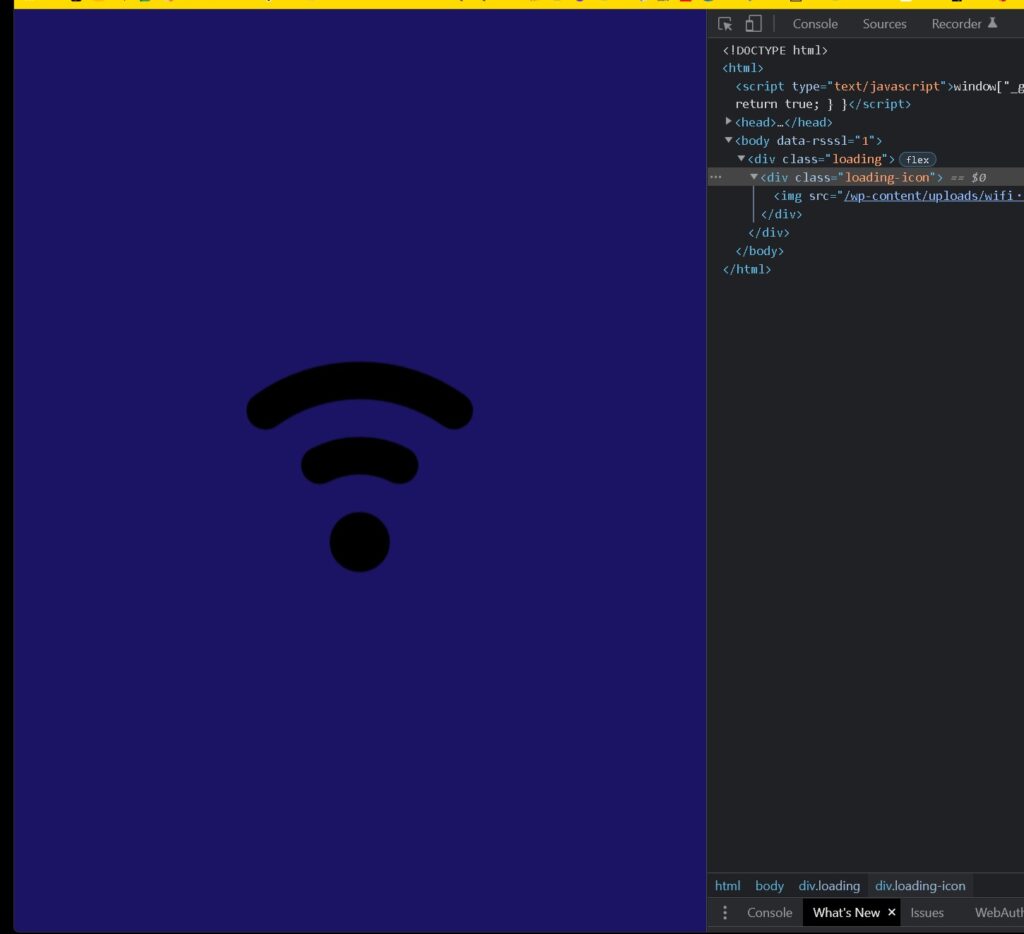Open the Issues drawer tab

click(927, 913)
